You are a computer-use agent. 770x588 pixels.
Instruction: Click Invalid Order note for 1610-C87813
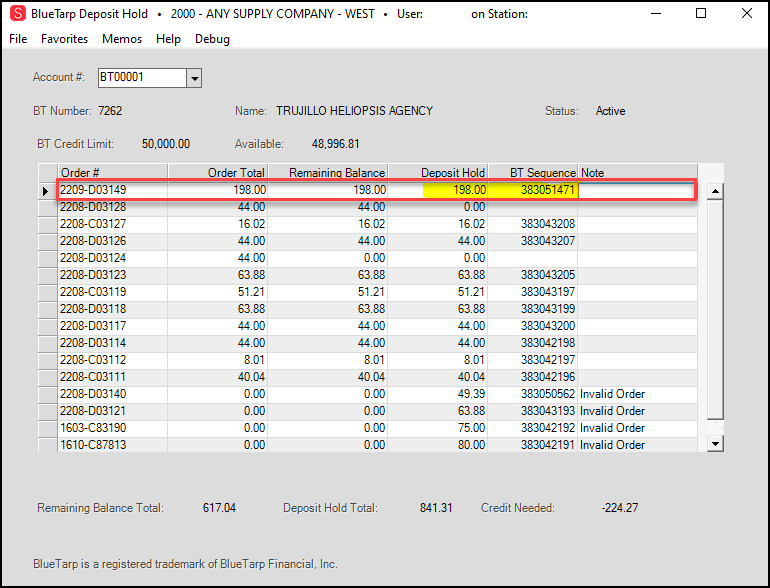pos(637,445)
